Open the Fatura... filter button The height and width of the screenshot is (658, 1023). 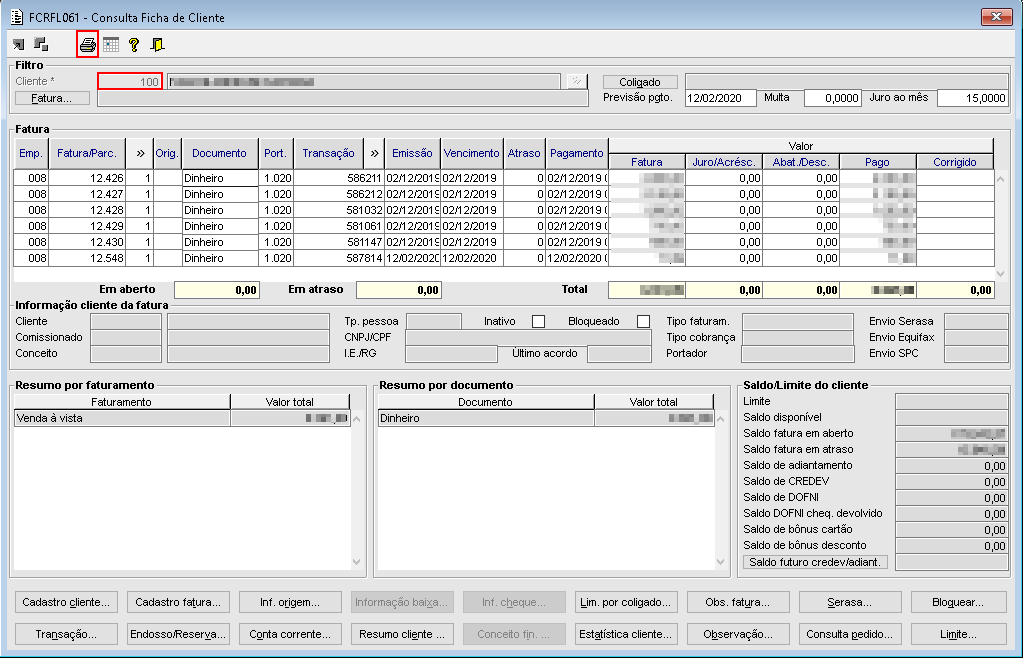[52, 98]
